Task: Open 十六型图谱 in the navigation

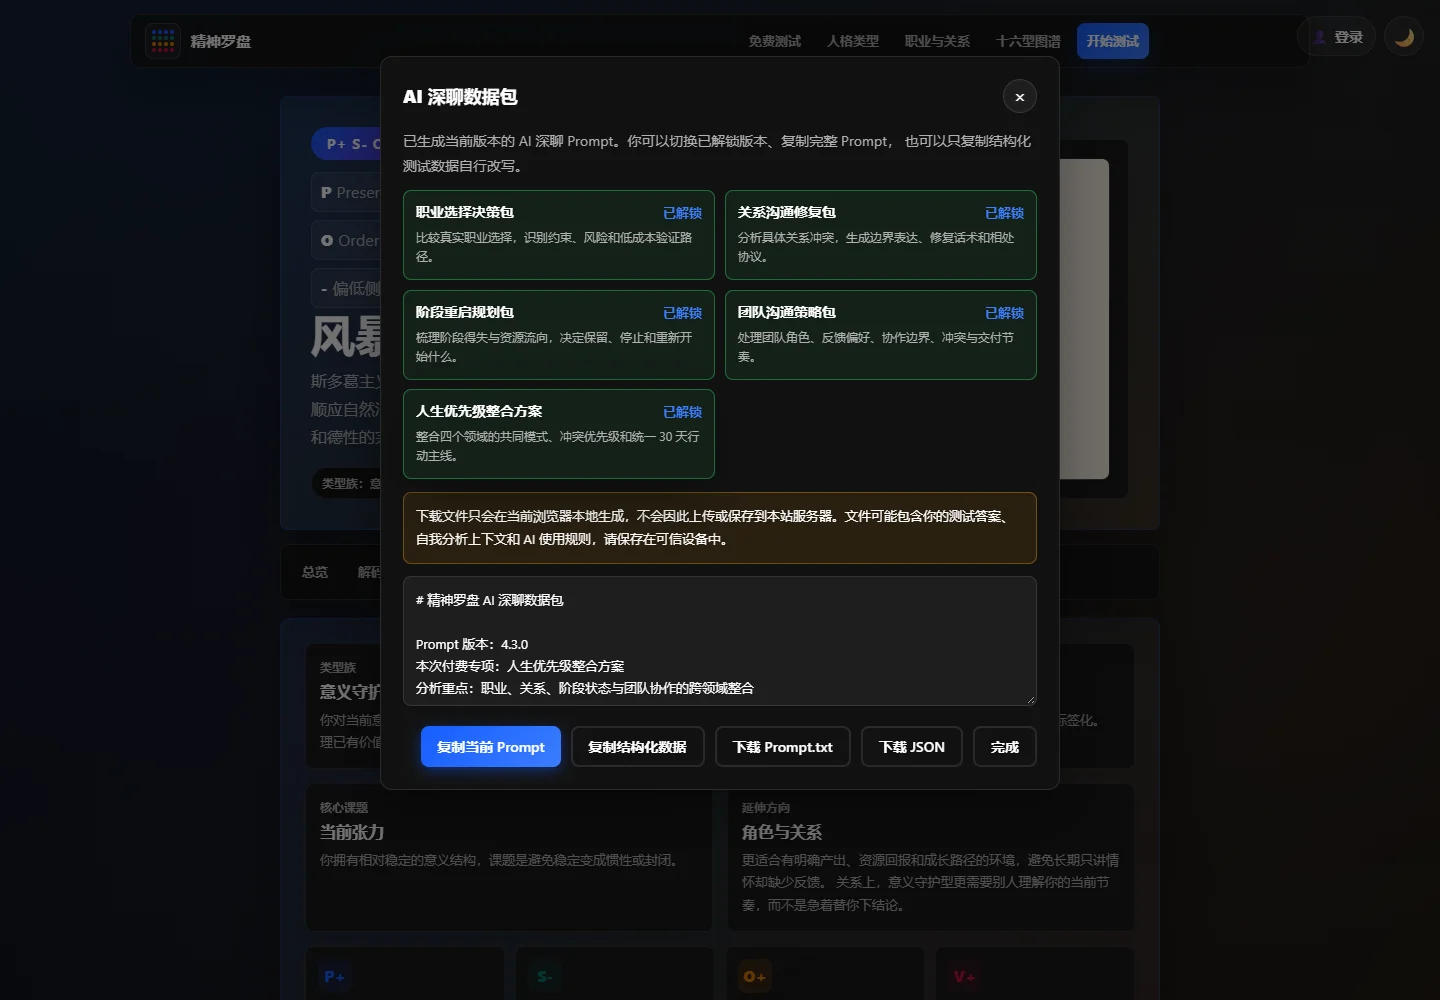Action: coord(1028,41)
